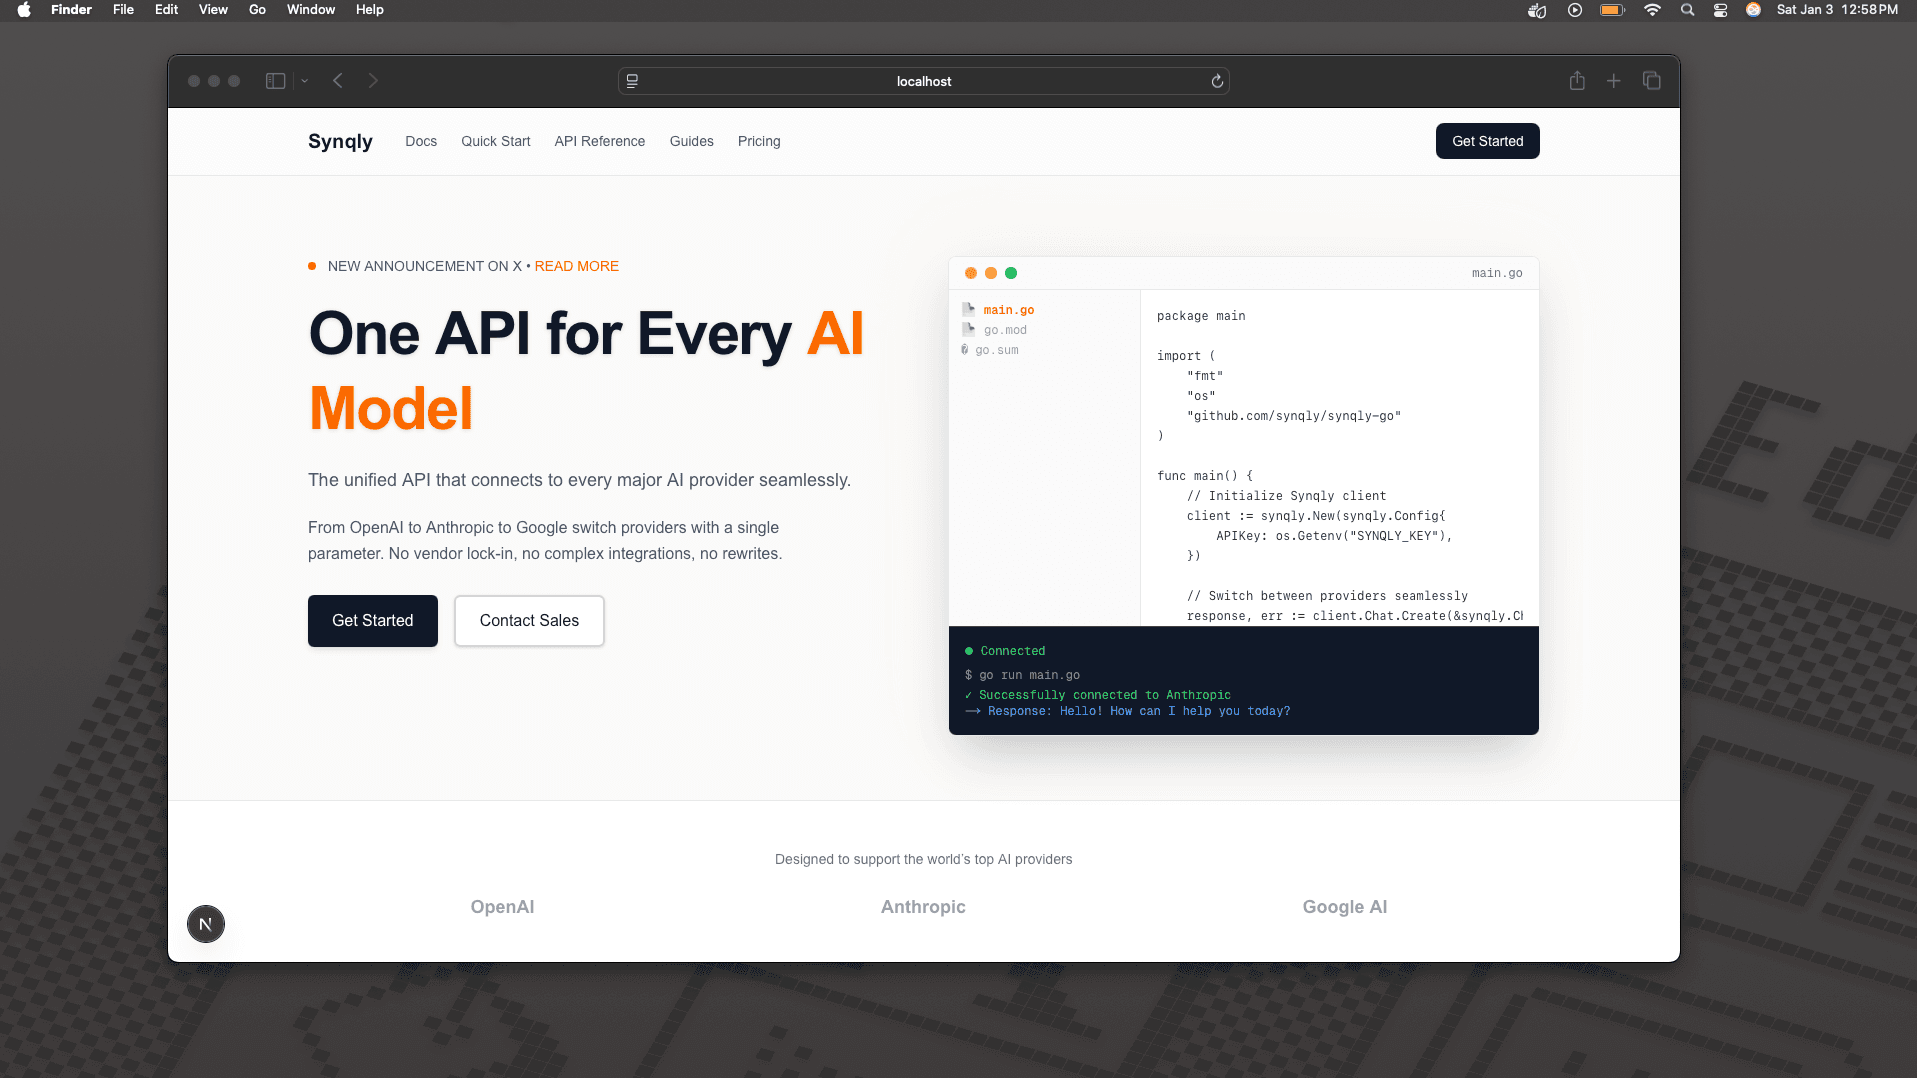
Task: Go back with the browser back arrow
Action: [x=338, y=81]
